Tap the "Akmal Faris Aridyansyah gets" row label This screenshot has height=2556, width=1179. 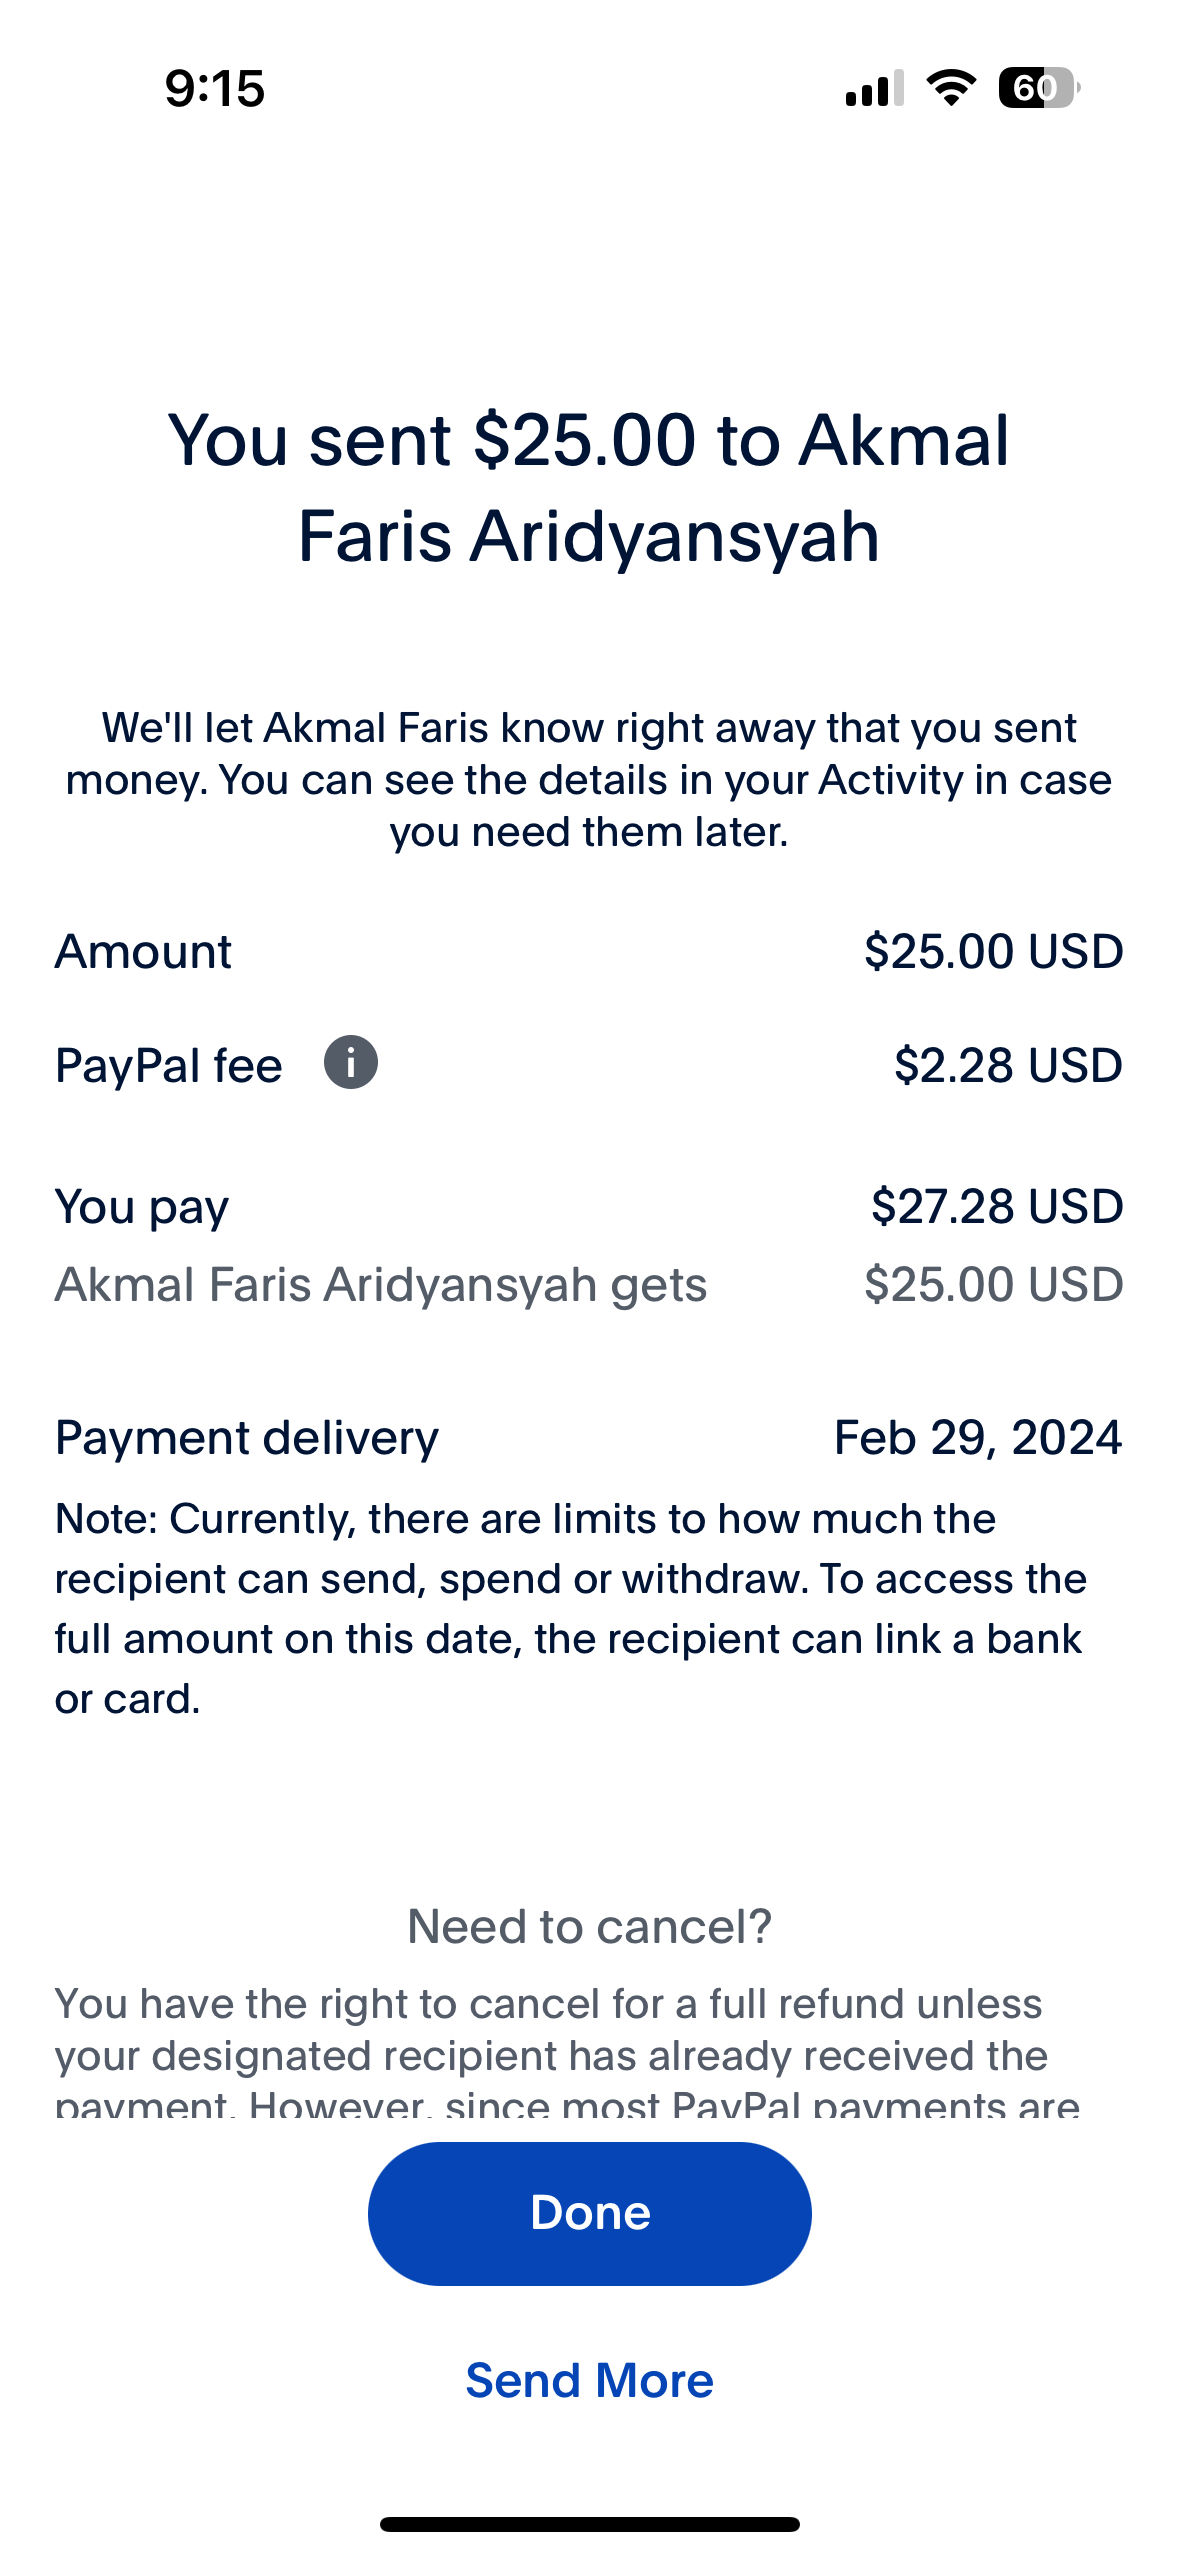(381, 1284)
